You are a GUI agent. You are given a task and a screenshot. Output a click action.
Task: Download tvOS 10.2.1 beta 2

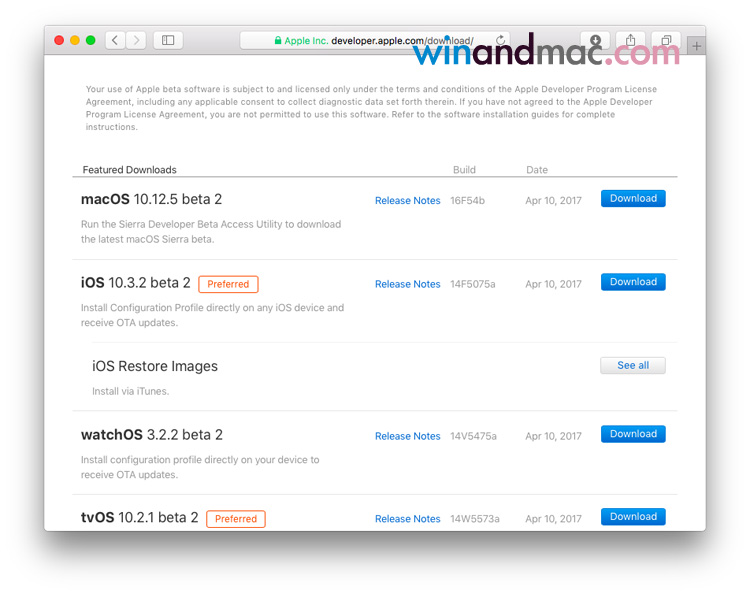click(x=633, y=517)
